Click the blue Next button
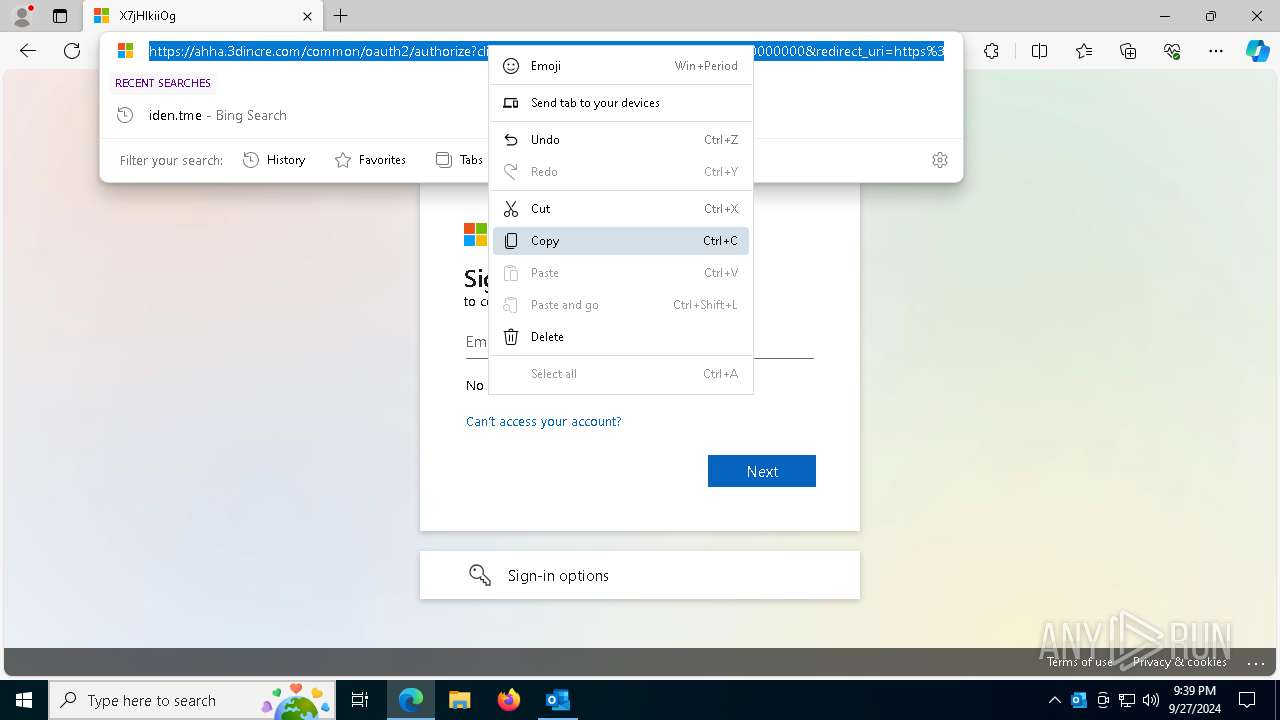 coord(762,471)
